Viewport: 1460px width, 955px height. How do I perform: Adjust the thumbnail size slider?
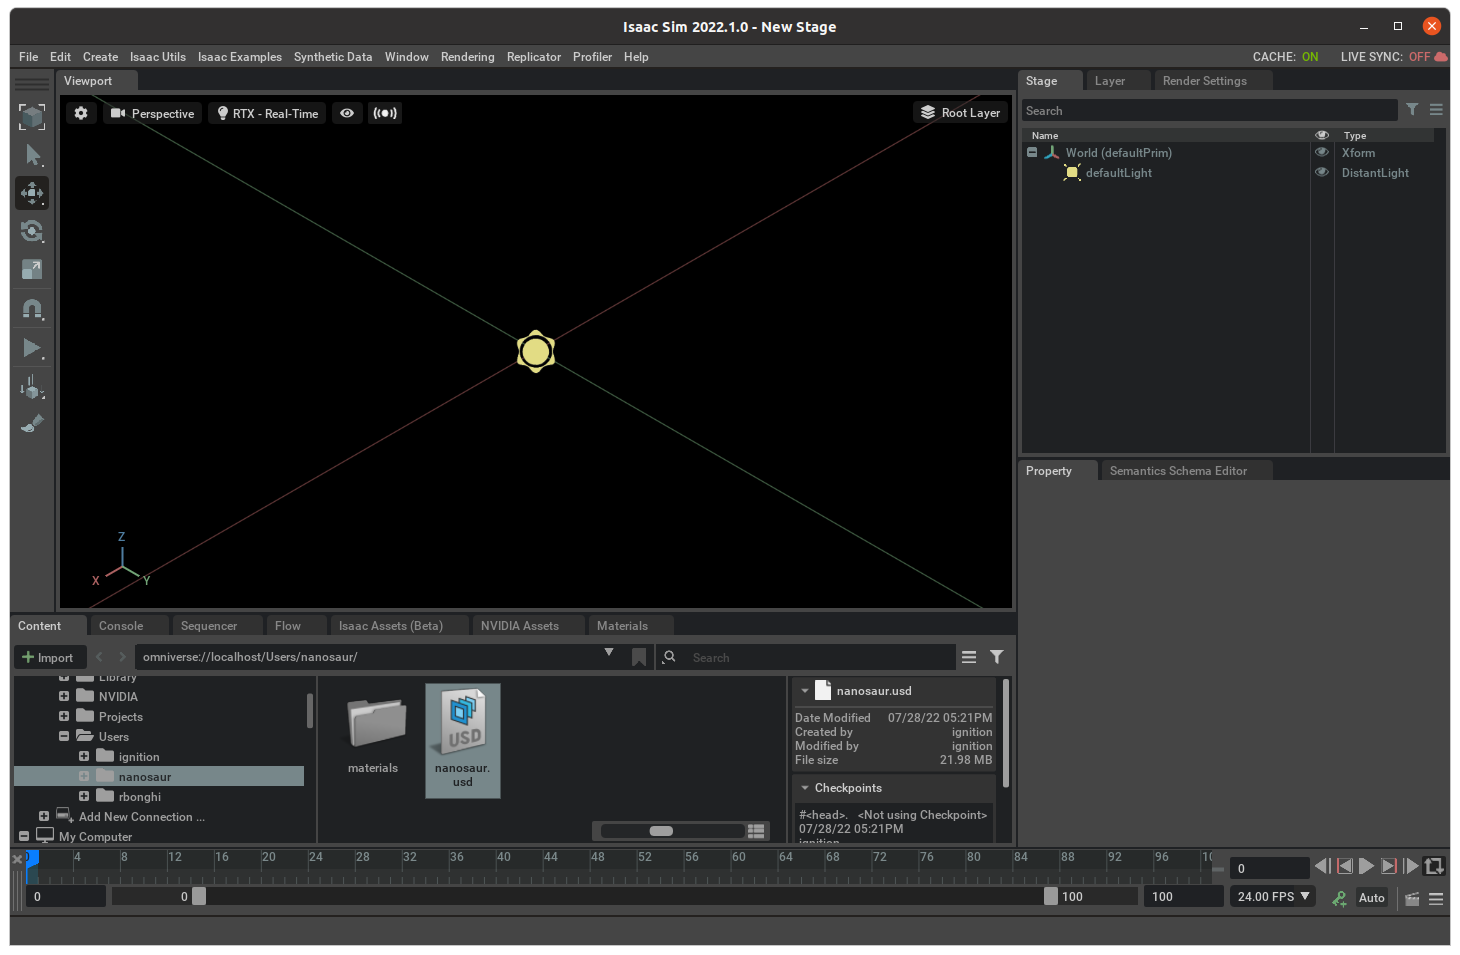pos(662,831)
